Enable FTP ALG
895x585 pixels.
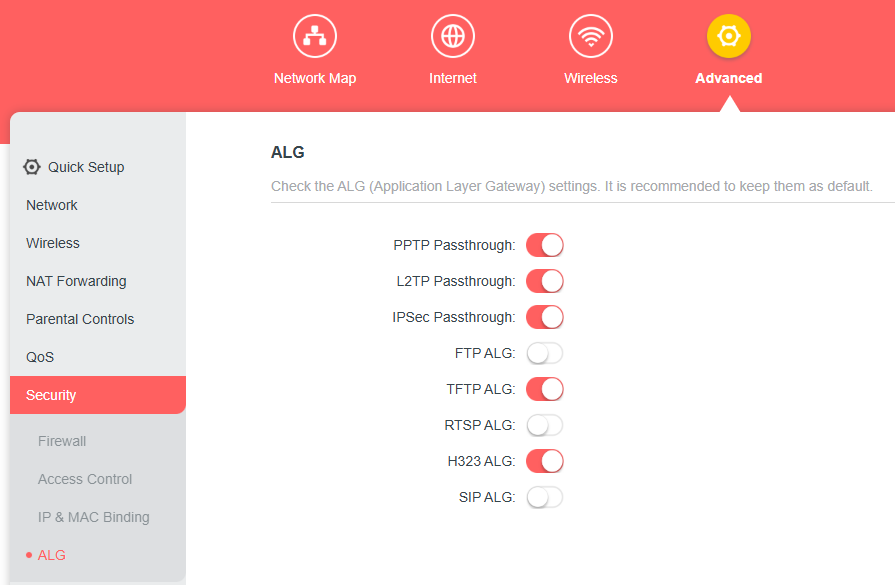(x=544, y=353)
